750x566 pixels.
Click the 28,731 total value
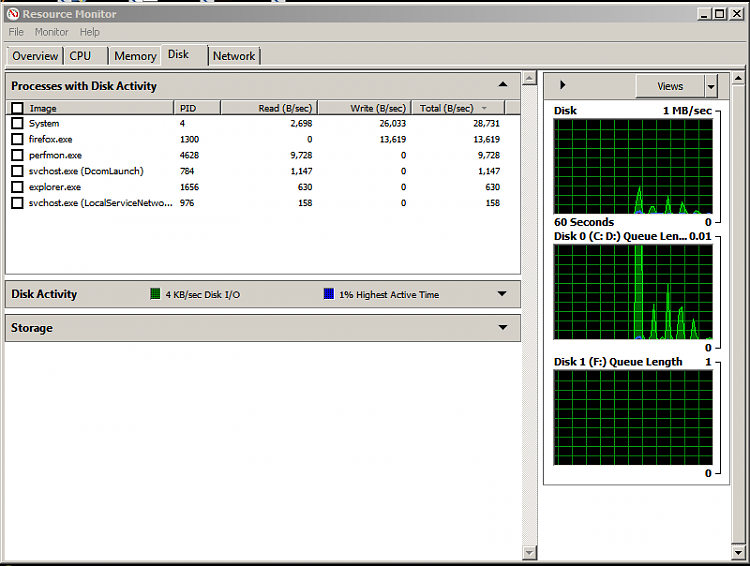pyautogui.click(x=486, y=123)
